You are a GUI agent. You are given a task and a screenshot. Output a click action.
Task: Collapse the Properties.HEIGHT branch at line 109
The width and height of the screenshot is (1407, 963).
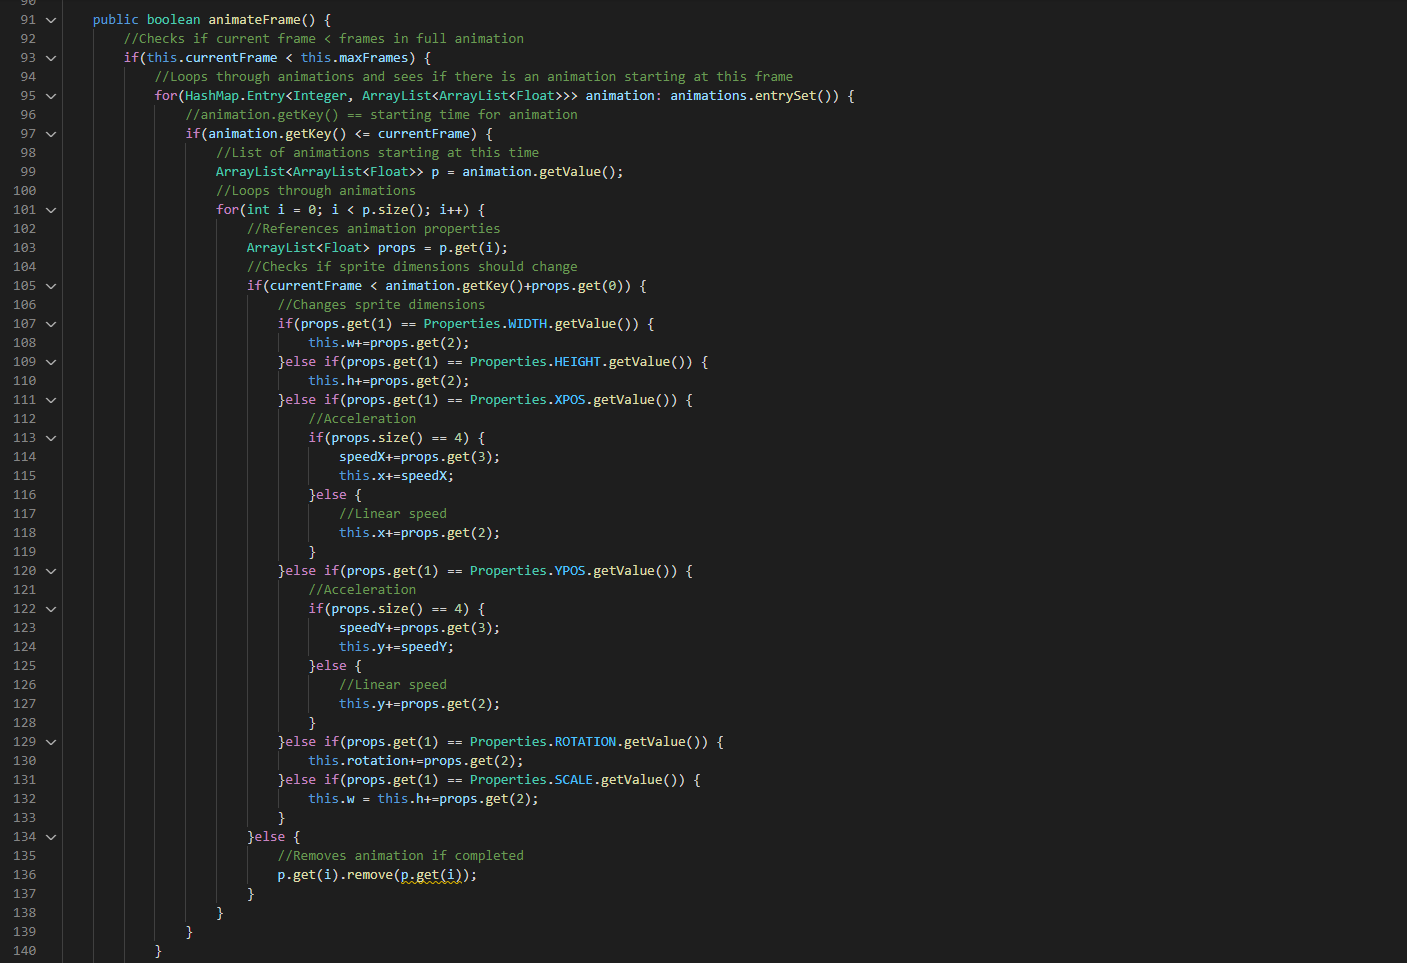51,362
